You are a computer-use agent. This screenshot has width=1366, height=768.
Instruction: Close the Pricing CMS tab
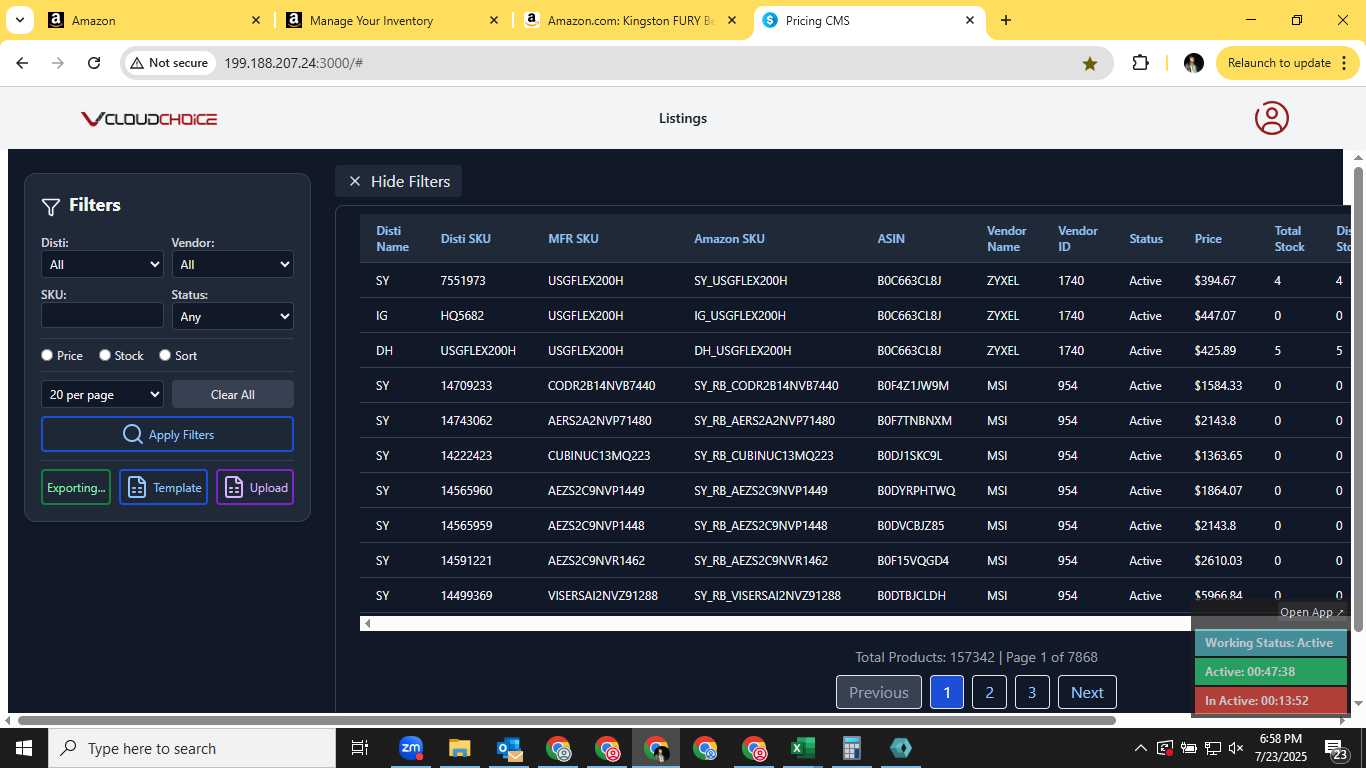(969, 20)
